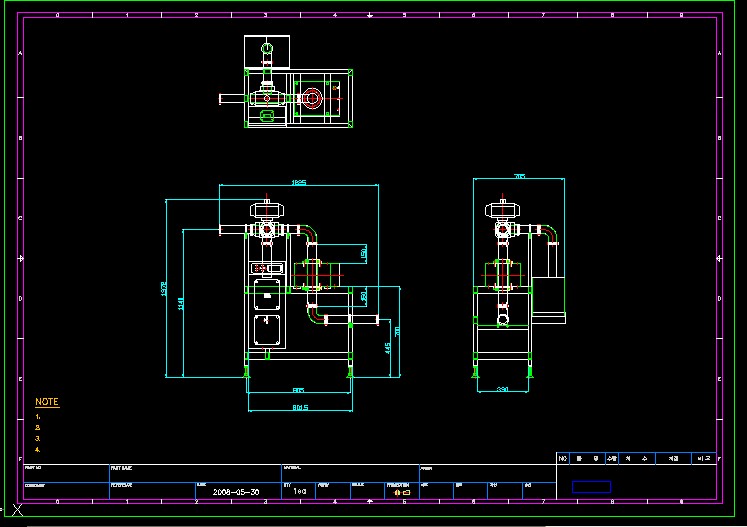Click the NO header cell in parts list

pos(563,458)
